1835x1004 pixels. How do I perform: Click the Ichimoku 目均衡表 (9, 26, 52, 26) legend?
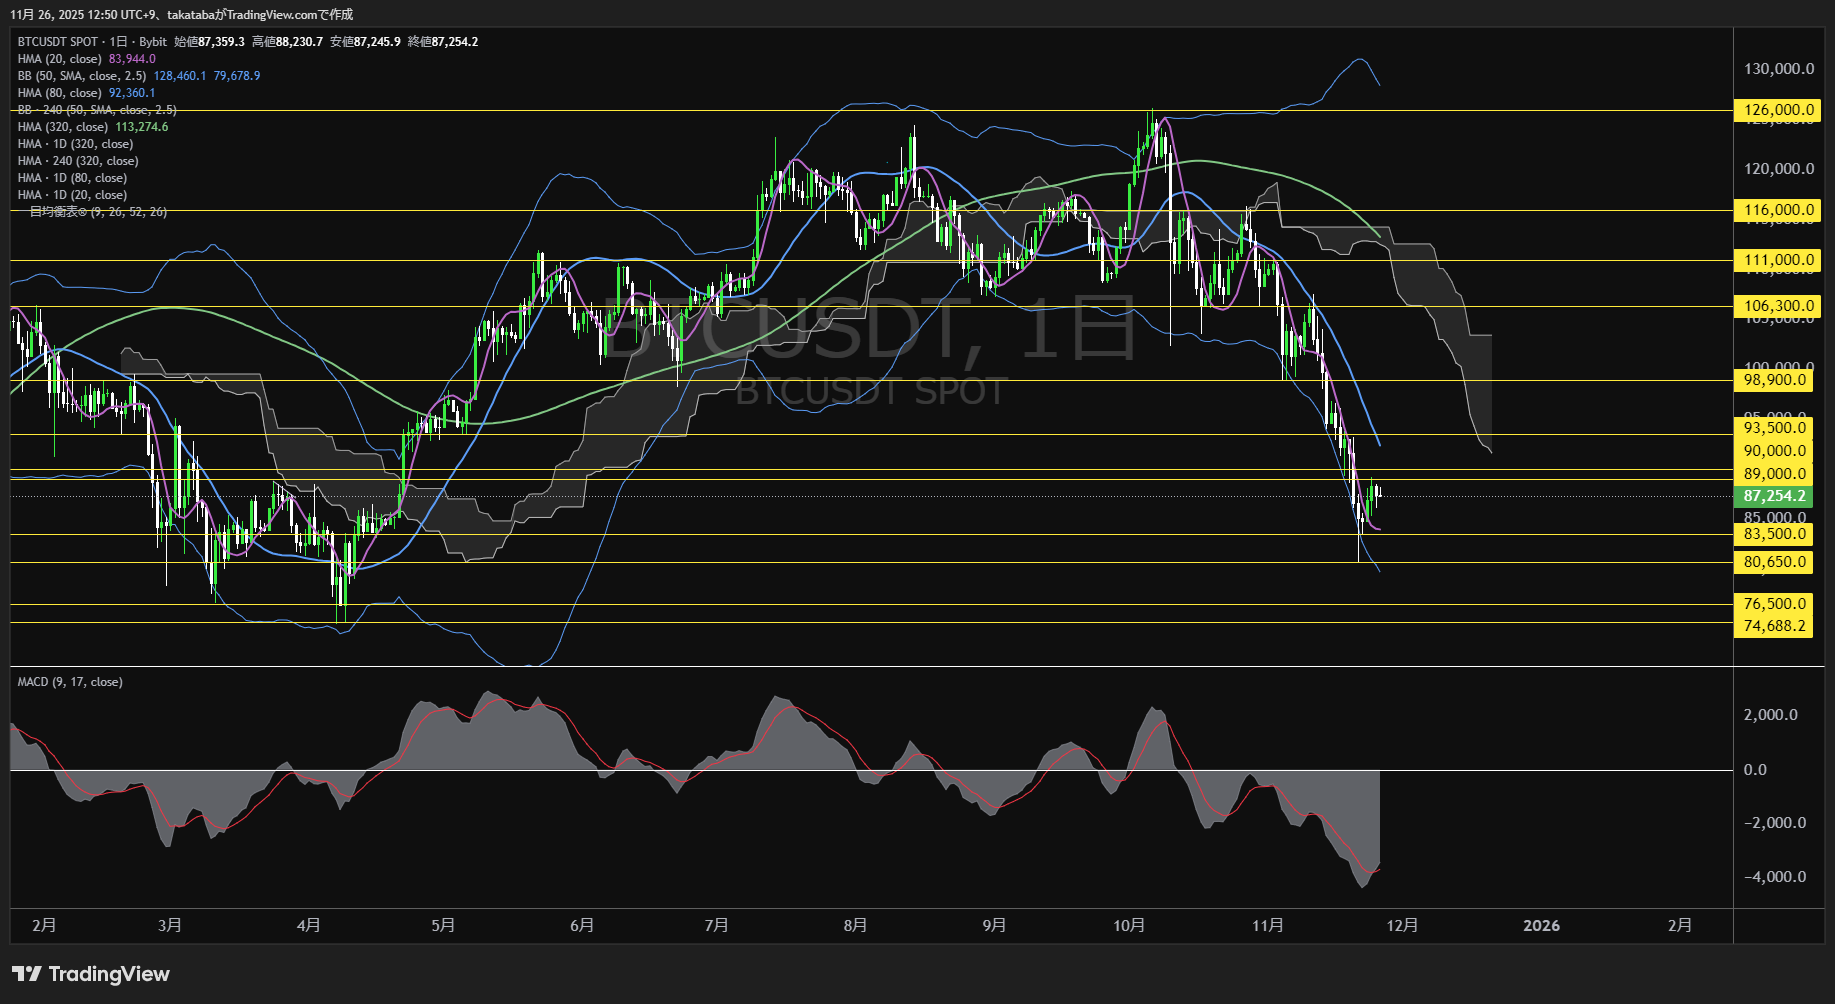pyautogui.click(x=97, y=212)
